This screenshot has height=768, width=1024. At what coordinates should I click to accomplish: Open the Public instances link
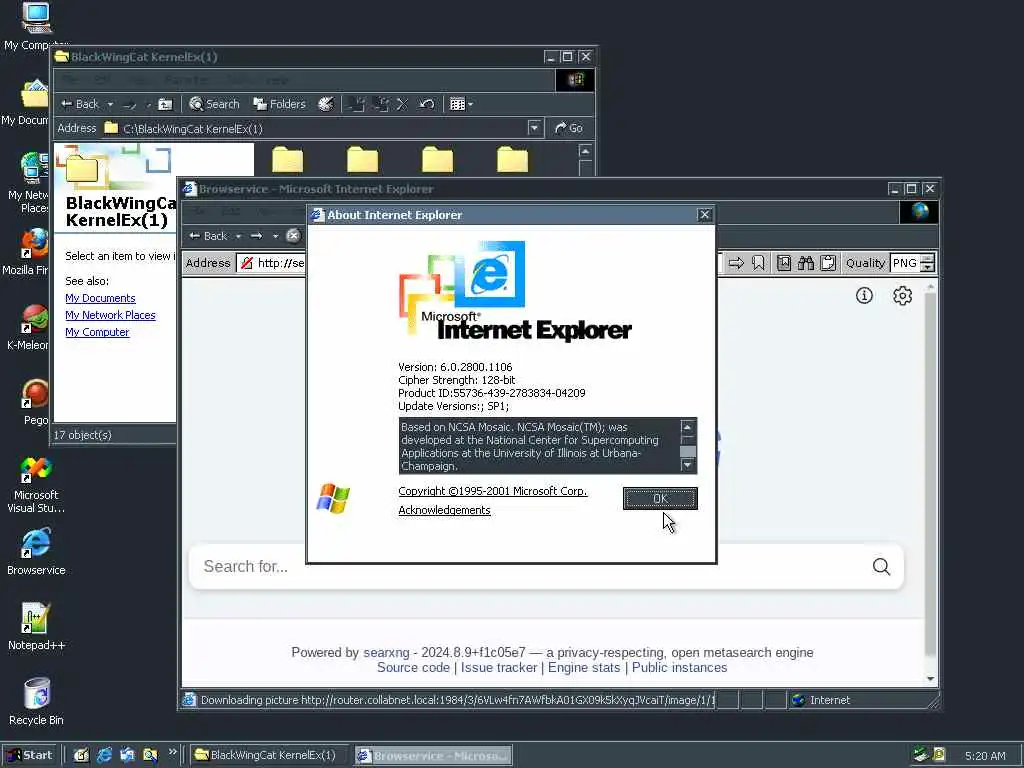679,667
